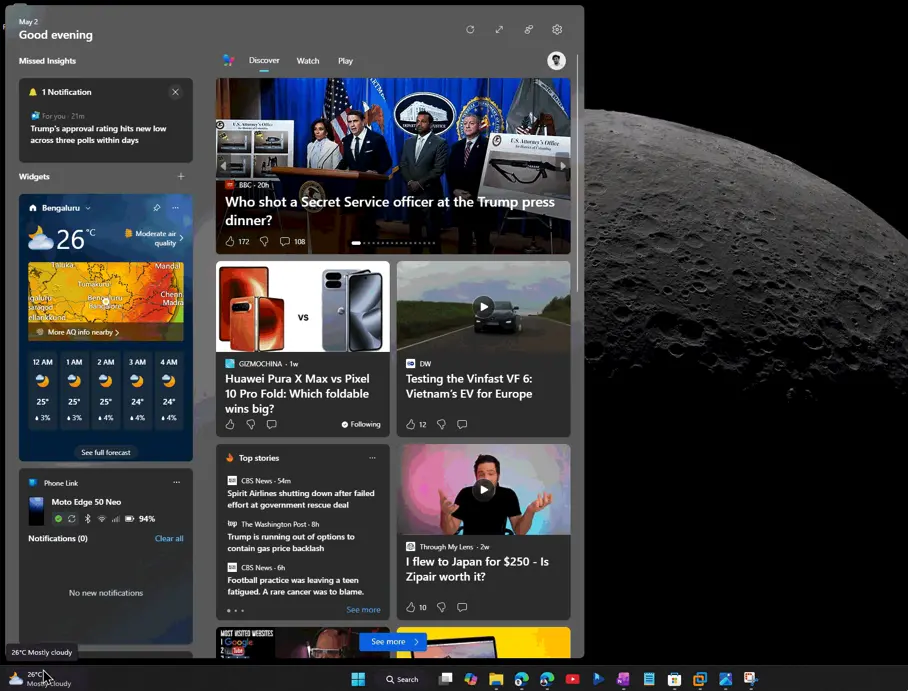Click See full forecast

pyautogui.click(x=106, y=452)
